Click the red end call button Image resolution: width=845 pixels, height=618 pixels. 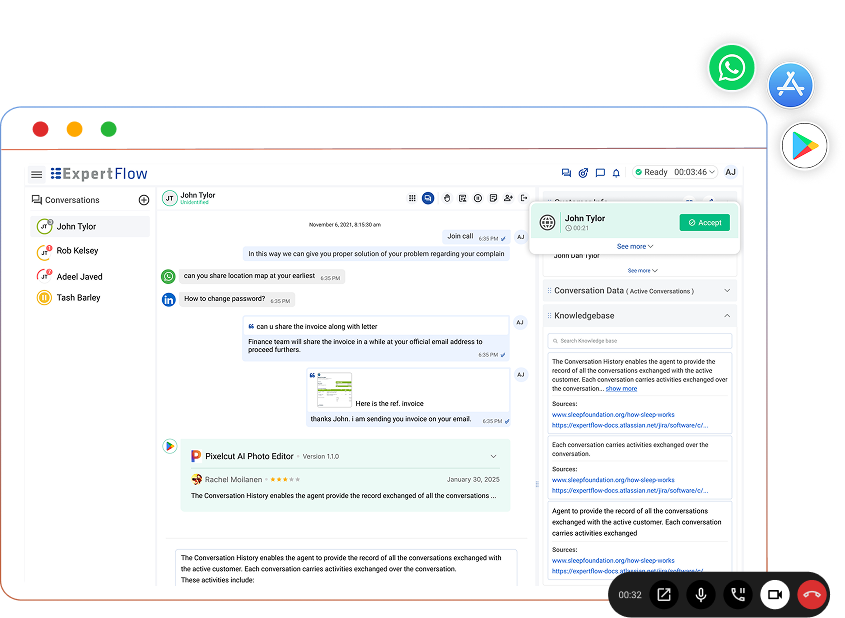click(811, 595)
